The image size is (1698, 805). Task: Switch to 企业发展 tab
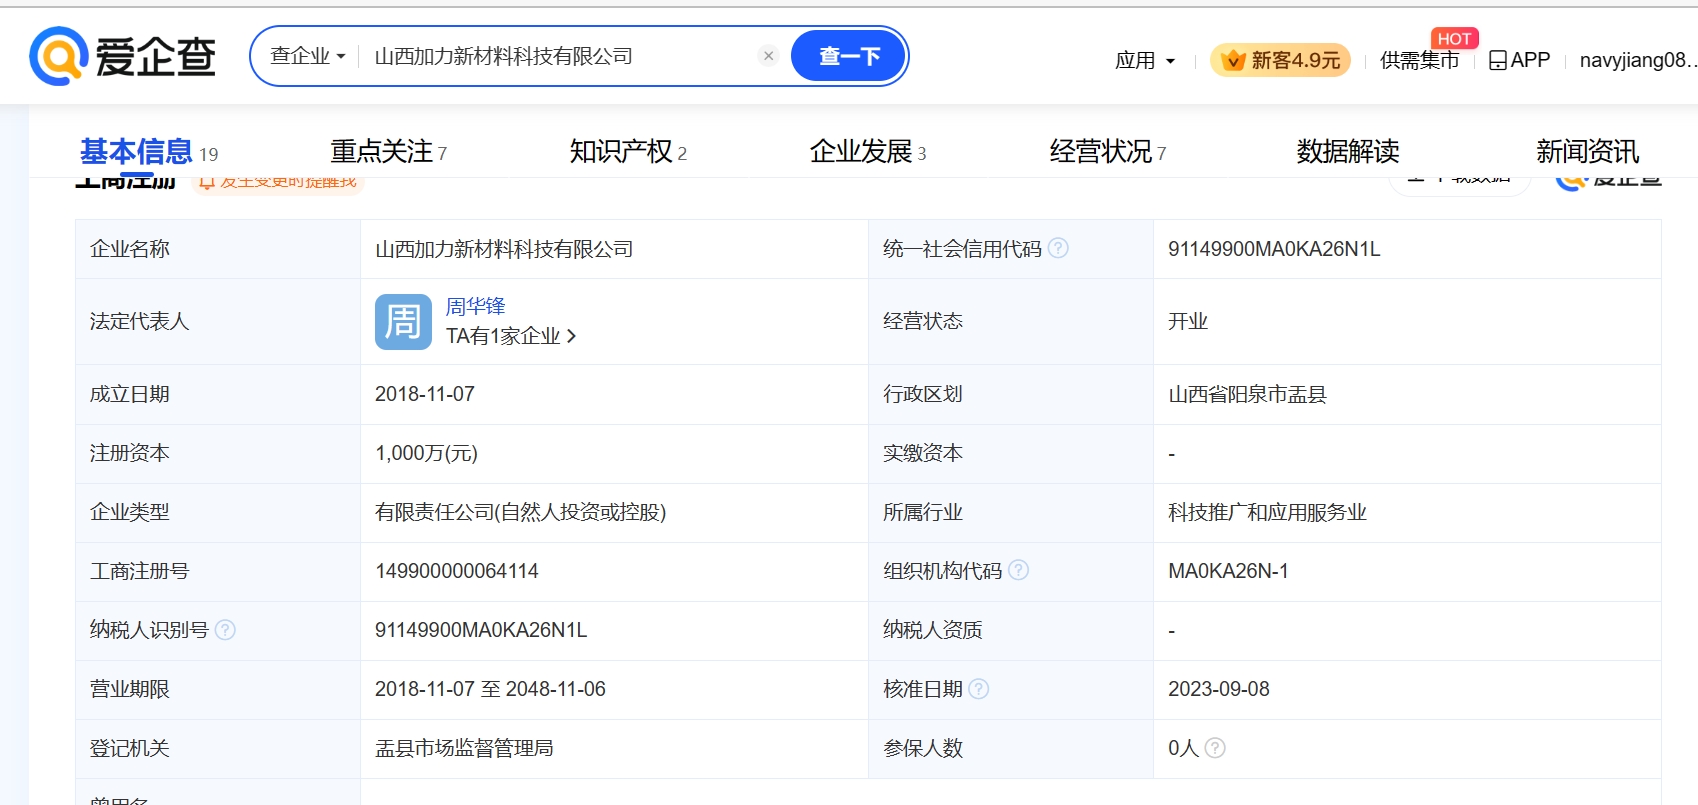(x=868, y=152)
